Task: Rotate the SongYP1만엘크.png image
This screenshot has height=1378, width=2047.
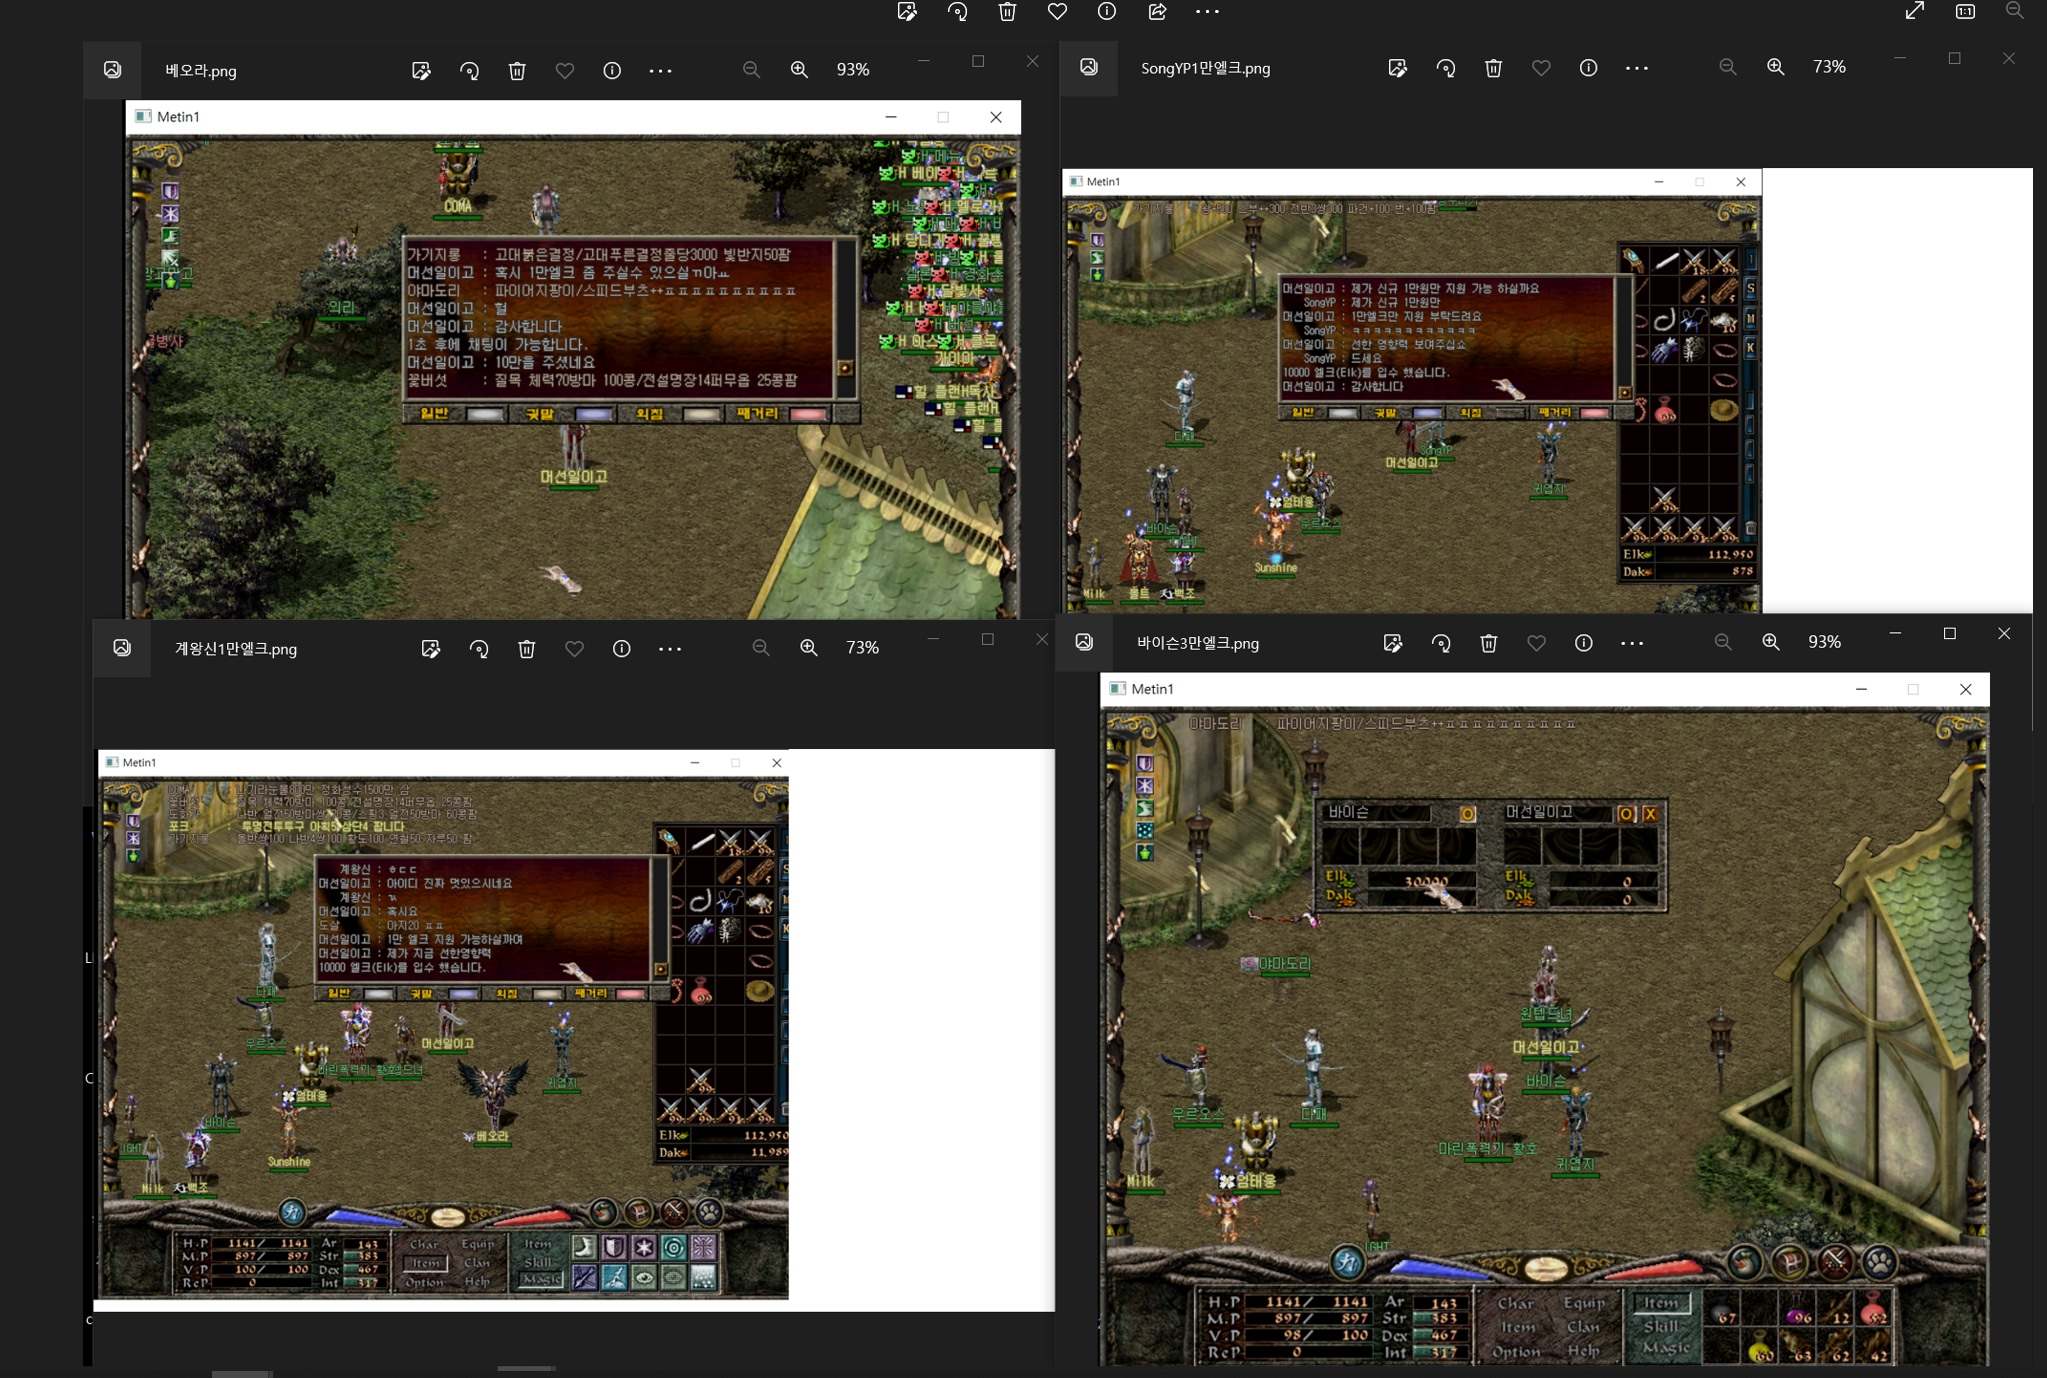Action: 1445,68
